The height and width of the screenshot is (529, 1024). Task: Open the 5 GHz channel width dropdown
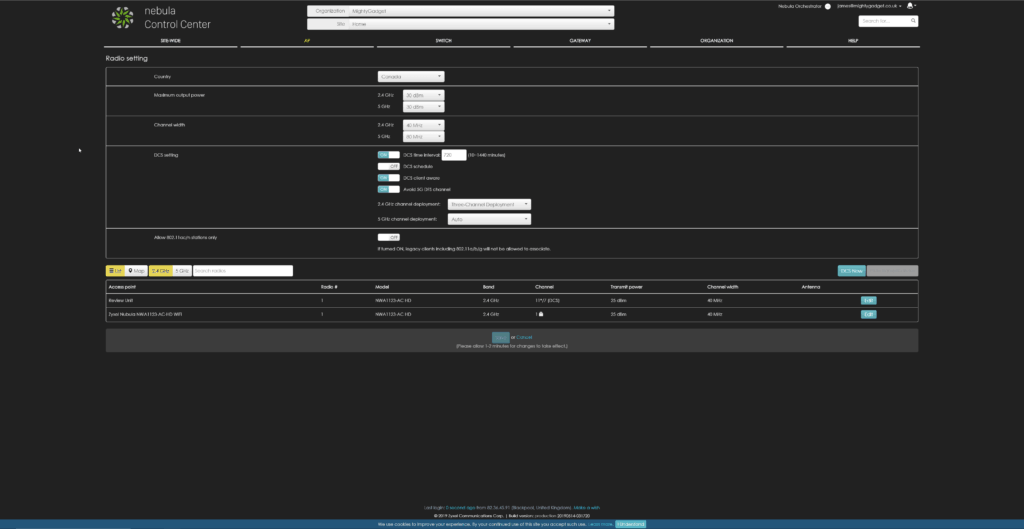click(423, 137)
